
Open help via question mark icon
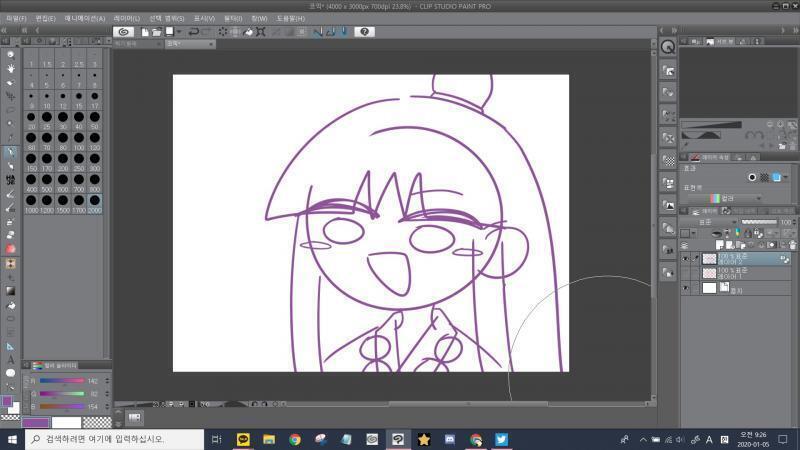(x=364, y=32)
